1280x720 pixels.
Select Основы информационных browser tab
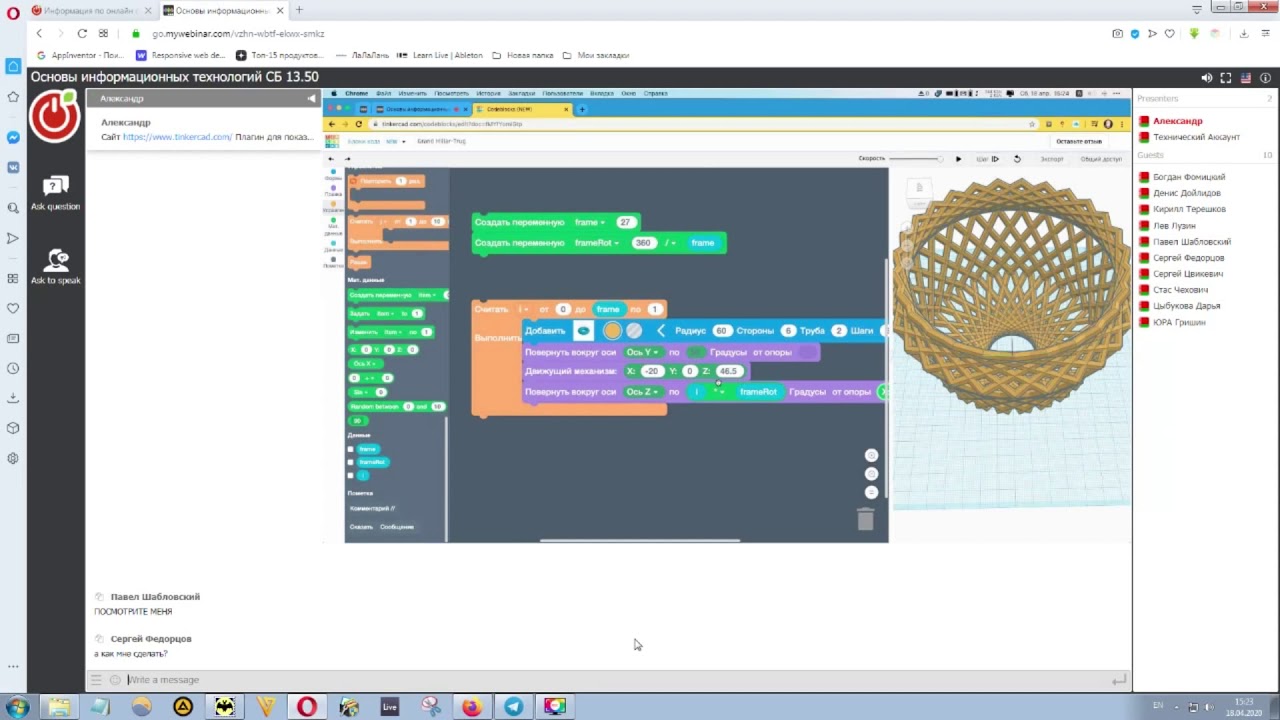tap(222, 10)
